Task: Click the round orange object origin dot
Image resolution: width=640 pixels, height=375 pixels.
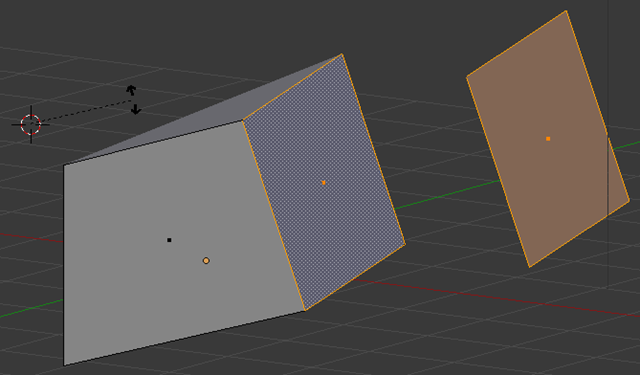Action: 206,260
